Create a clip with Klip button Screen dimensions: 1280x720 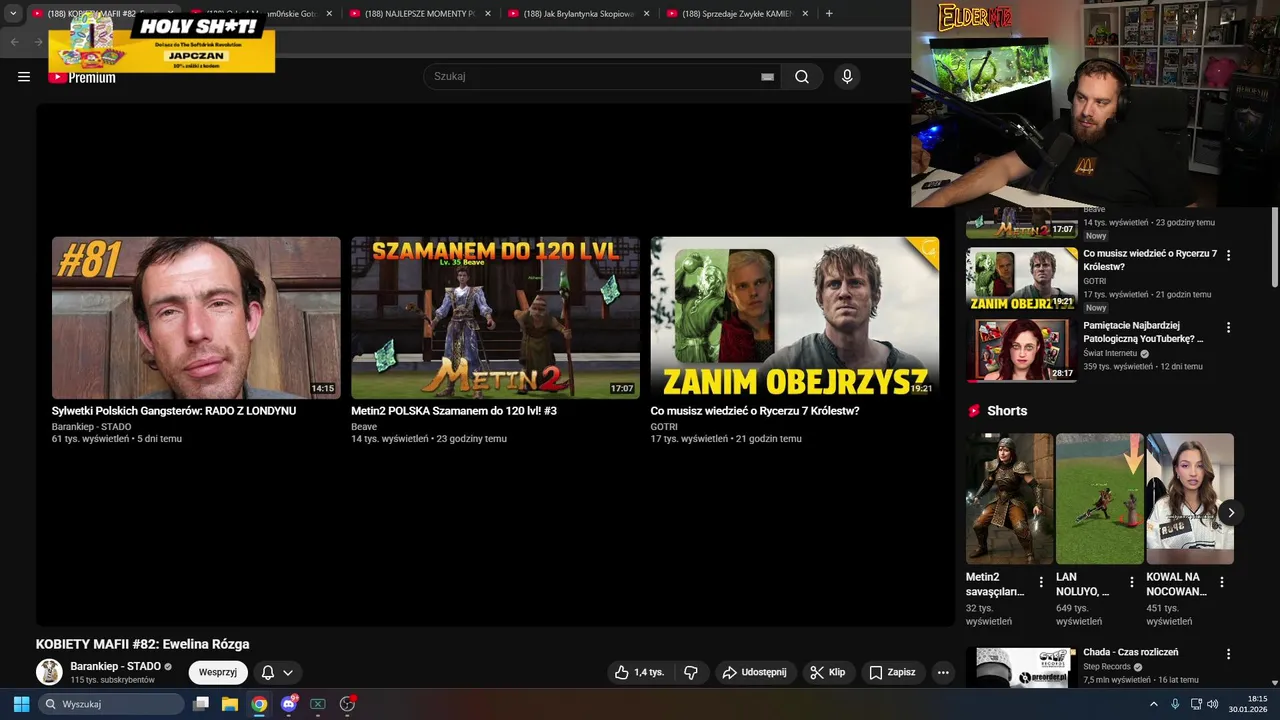tap(828, 673)
